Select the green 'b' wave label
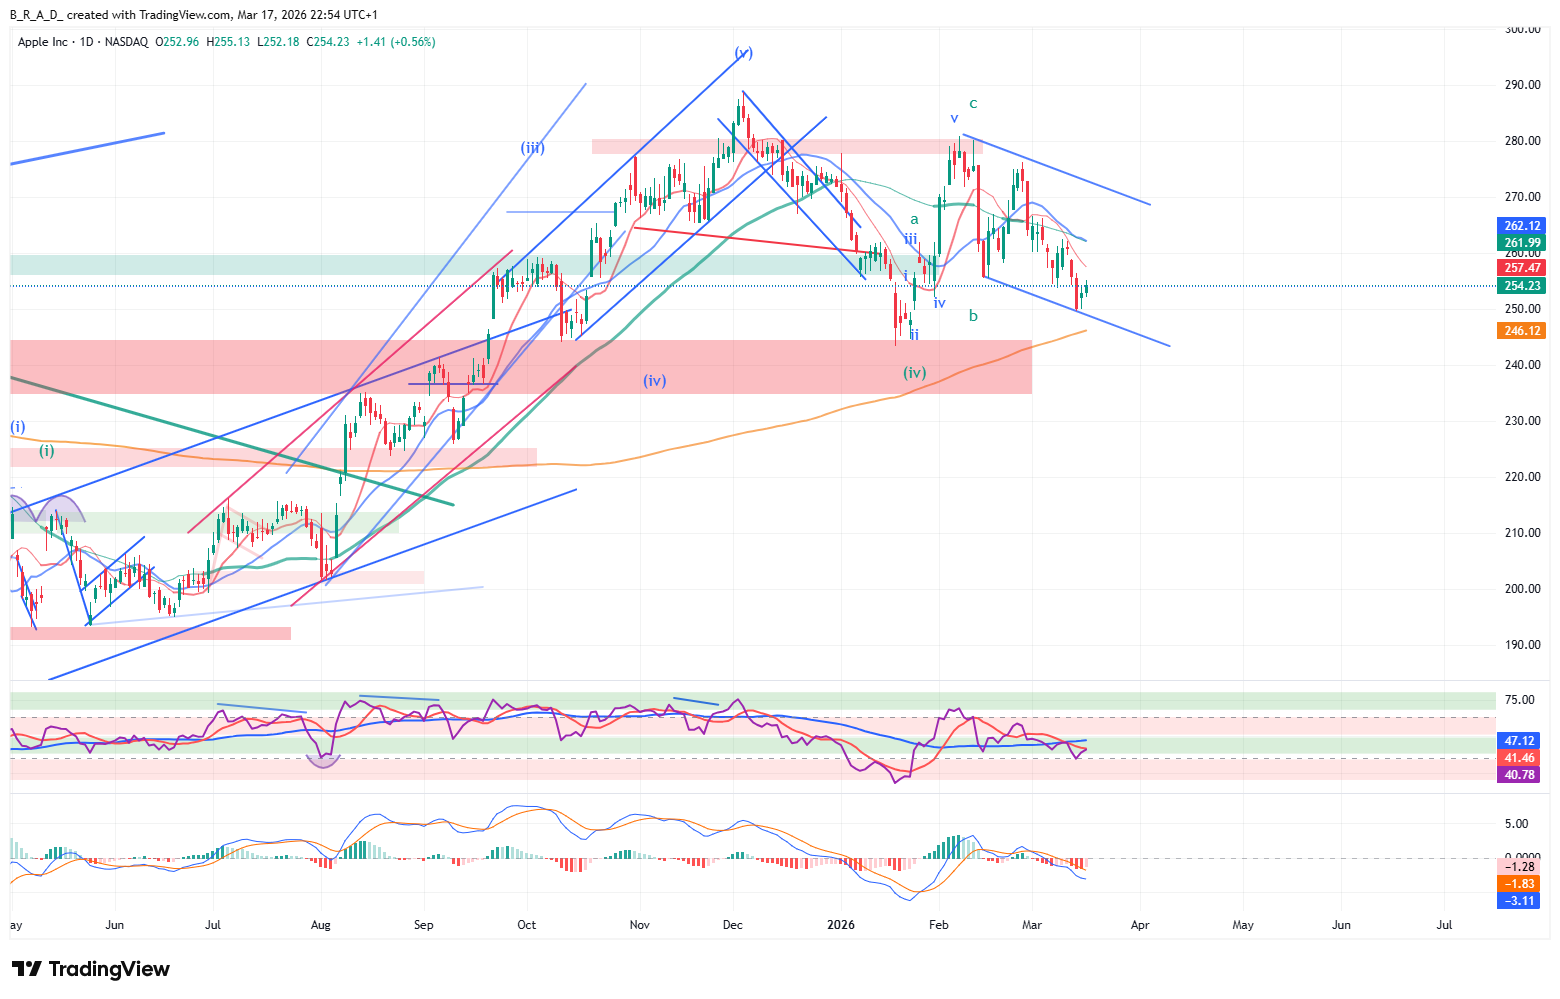Screen dimensions: 1560x999 pos(973,316)
